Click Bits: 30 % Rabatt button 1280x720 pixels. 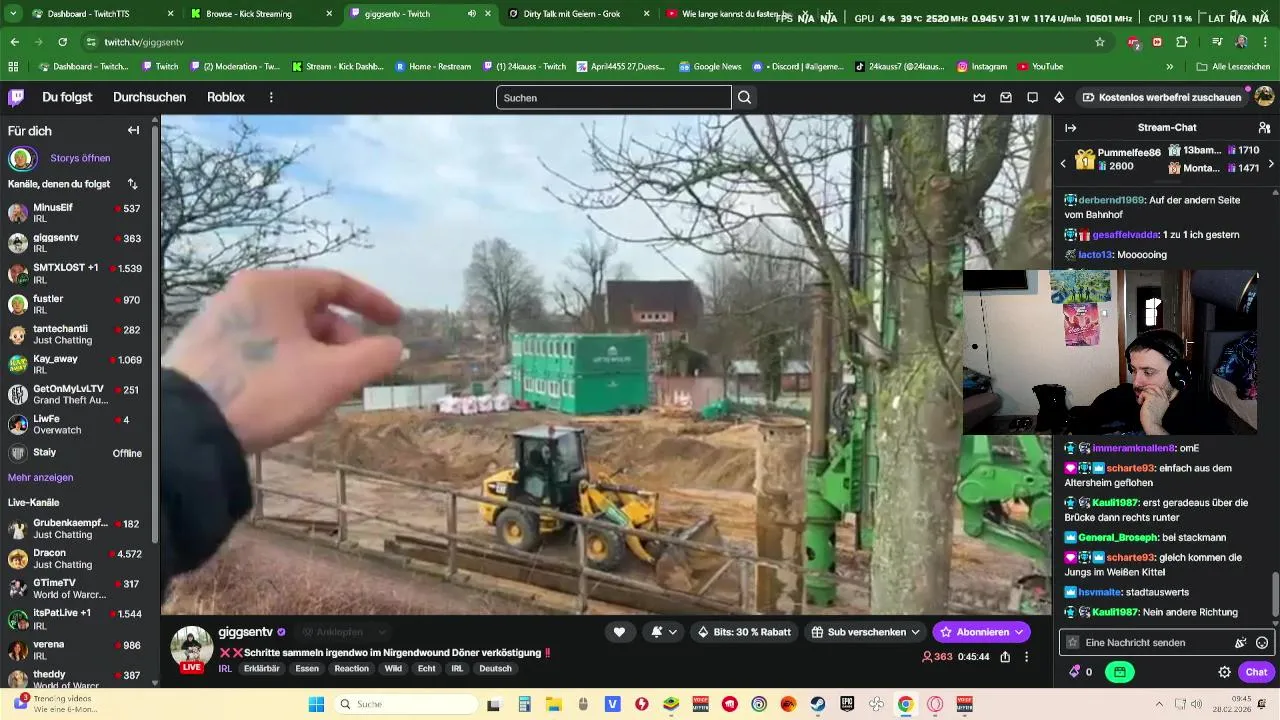click(744, 632)
